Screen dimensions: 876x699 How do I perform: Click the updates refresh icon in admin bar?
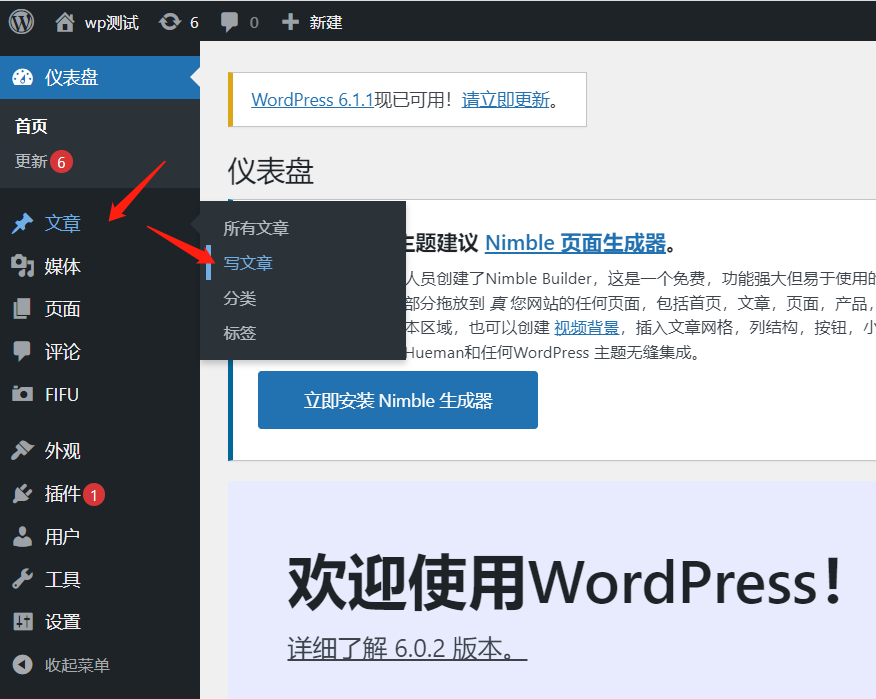[x=170, y=22]
